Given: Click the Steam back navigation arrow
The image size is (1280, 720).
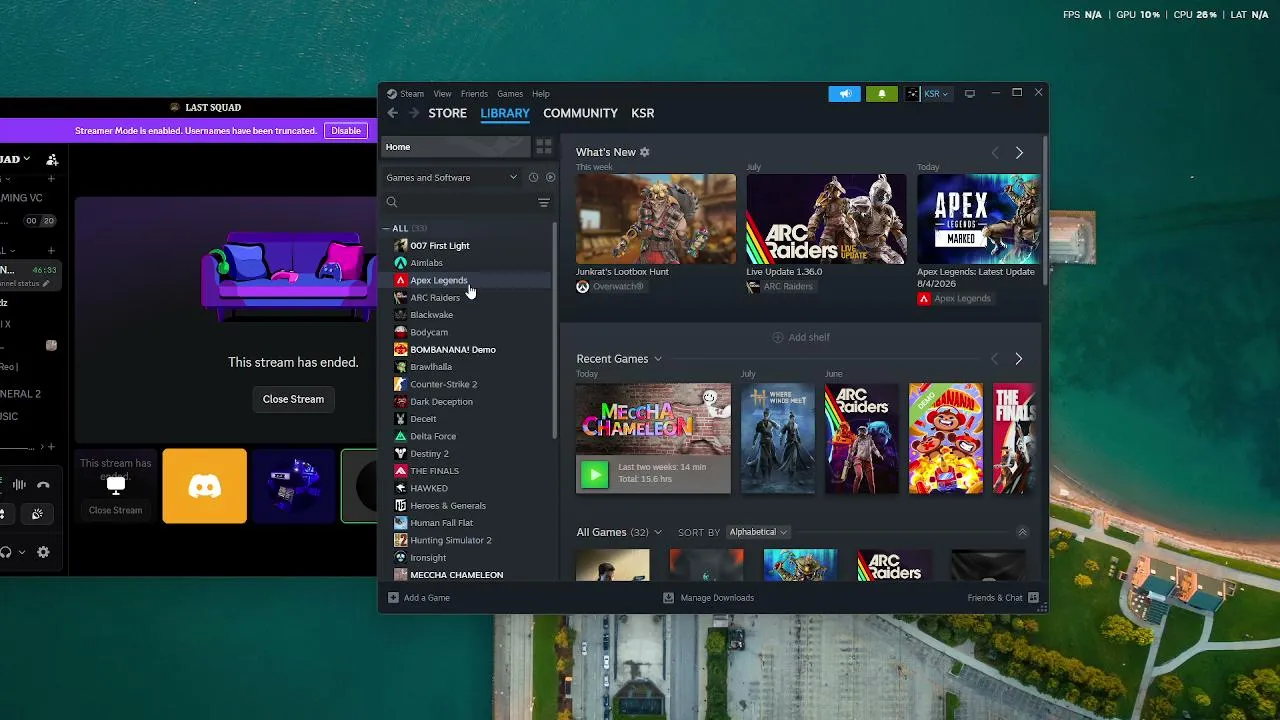Looking at the screenshot, I should pos(392,113).
